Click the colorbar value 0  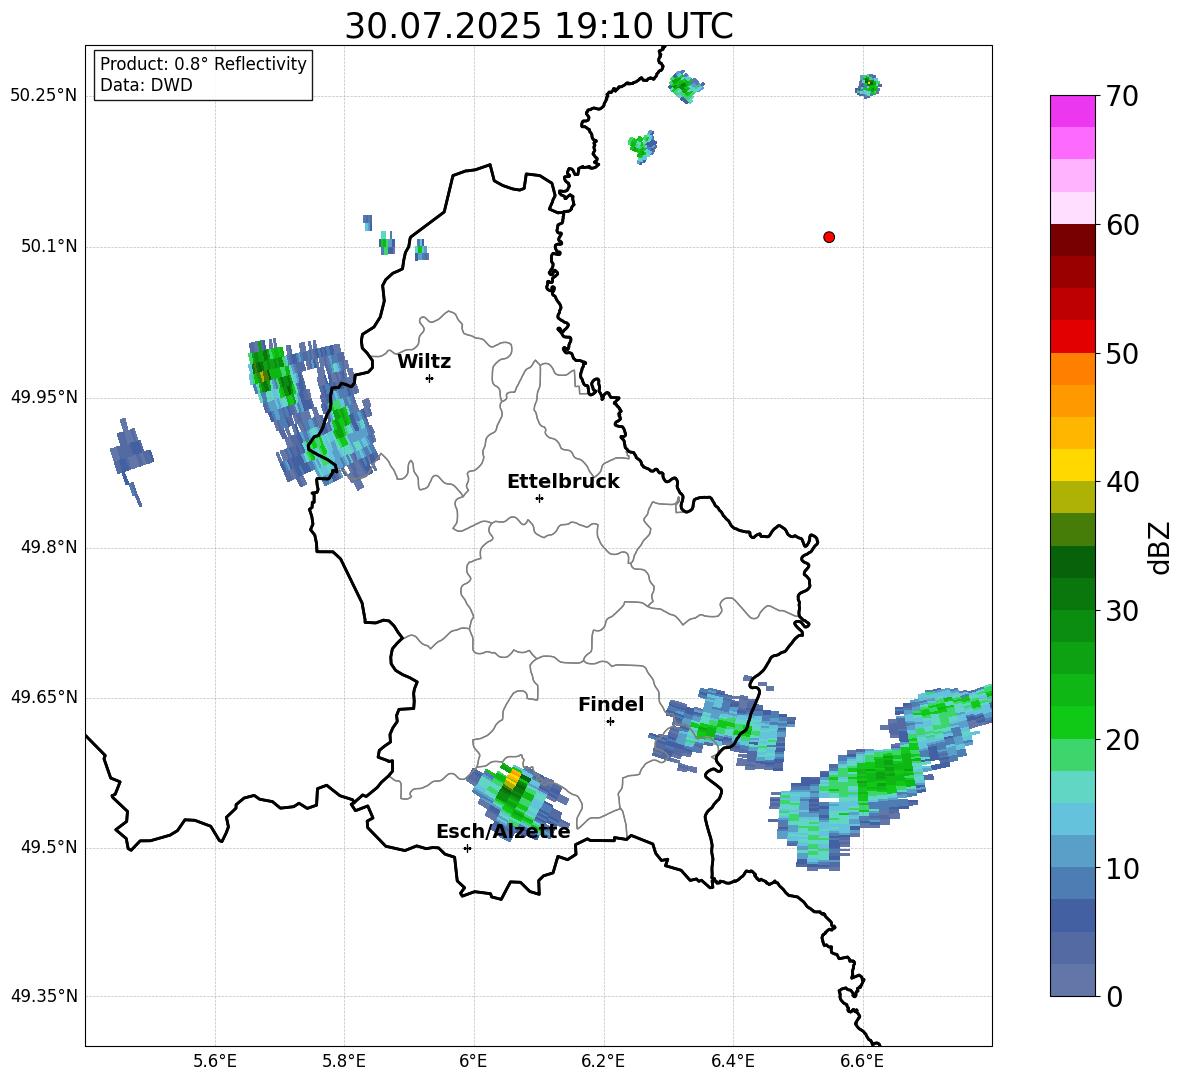pos(1114,996)
